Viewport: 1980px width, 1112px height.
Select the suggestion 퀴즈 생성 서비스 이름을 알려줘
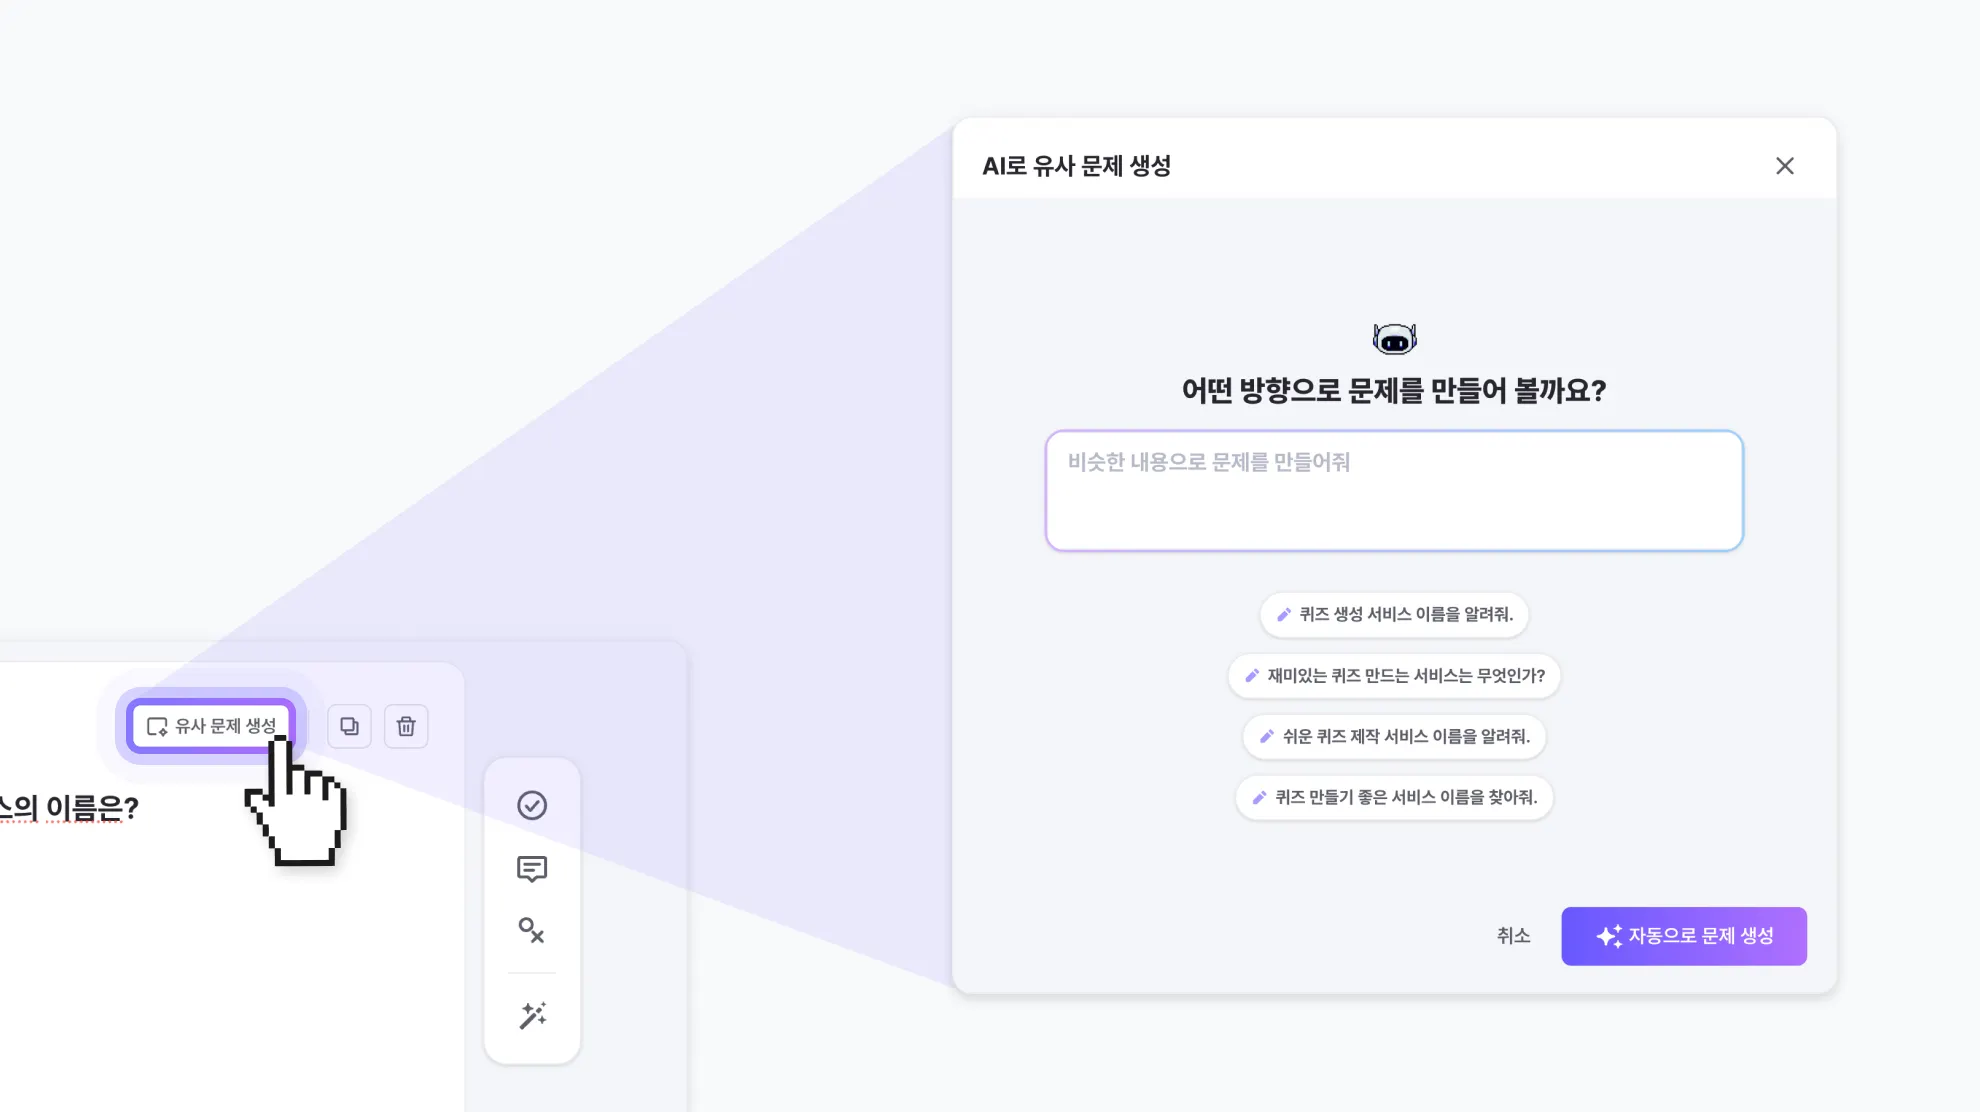click(x=1394, y=614)
